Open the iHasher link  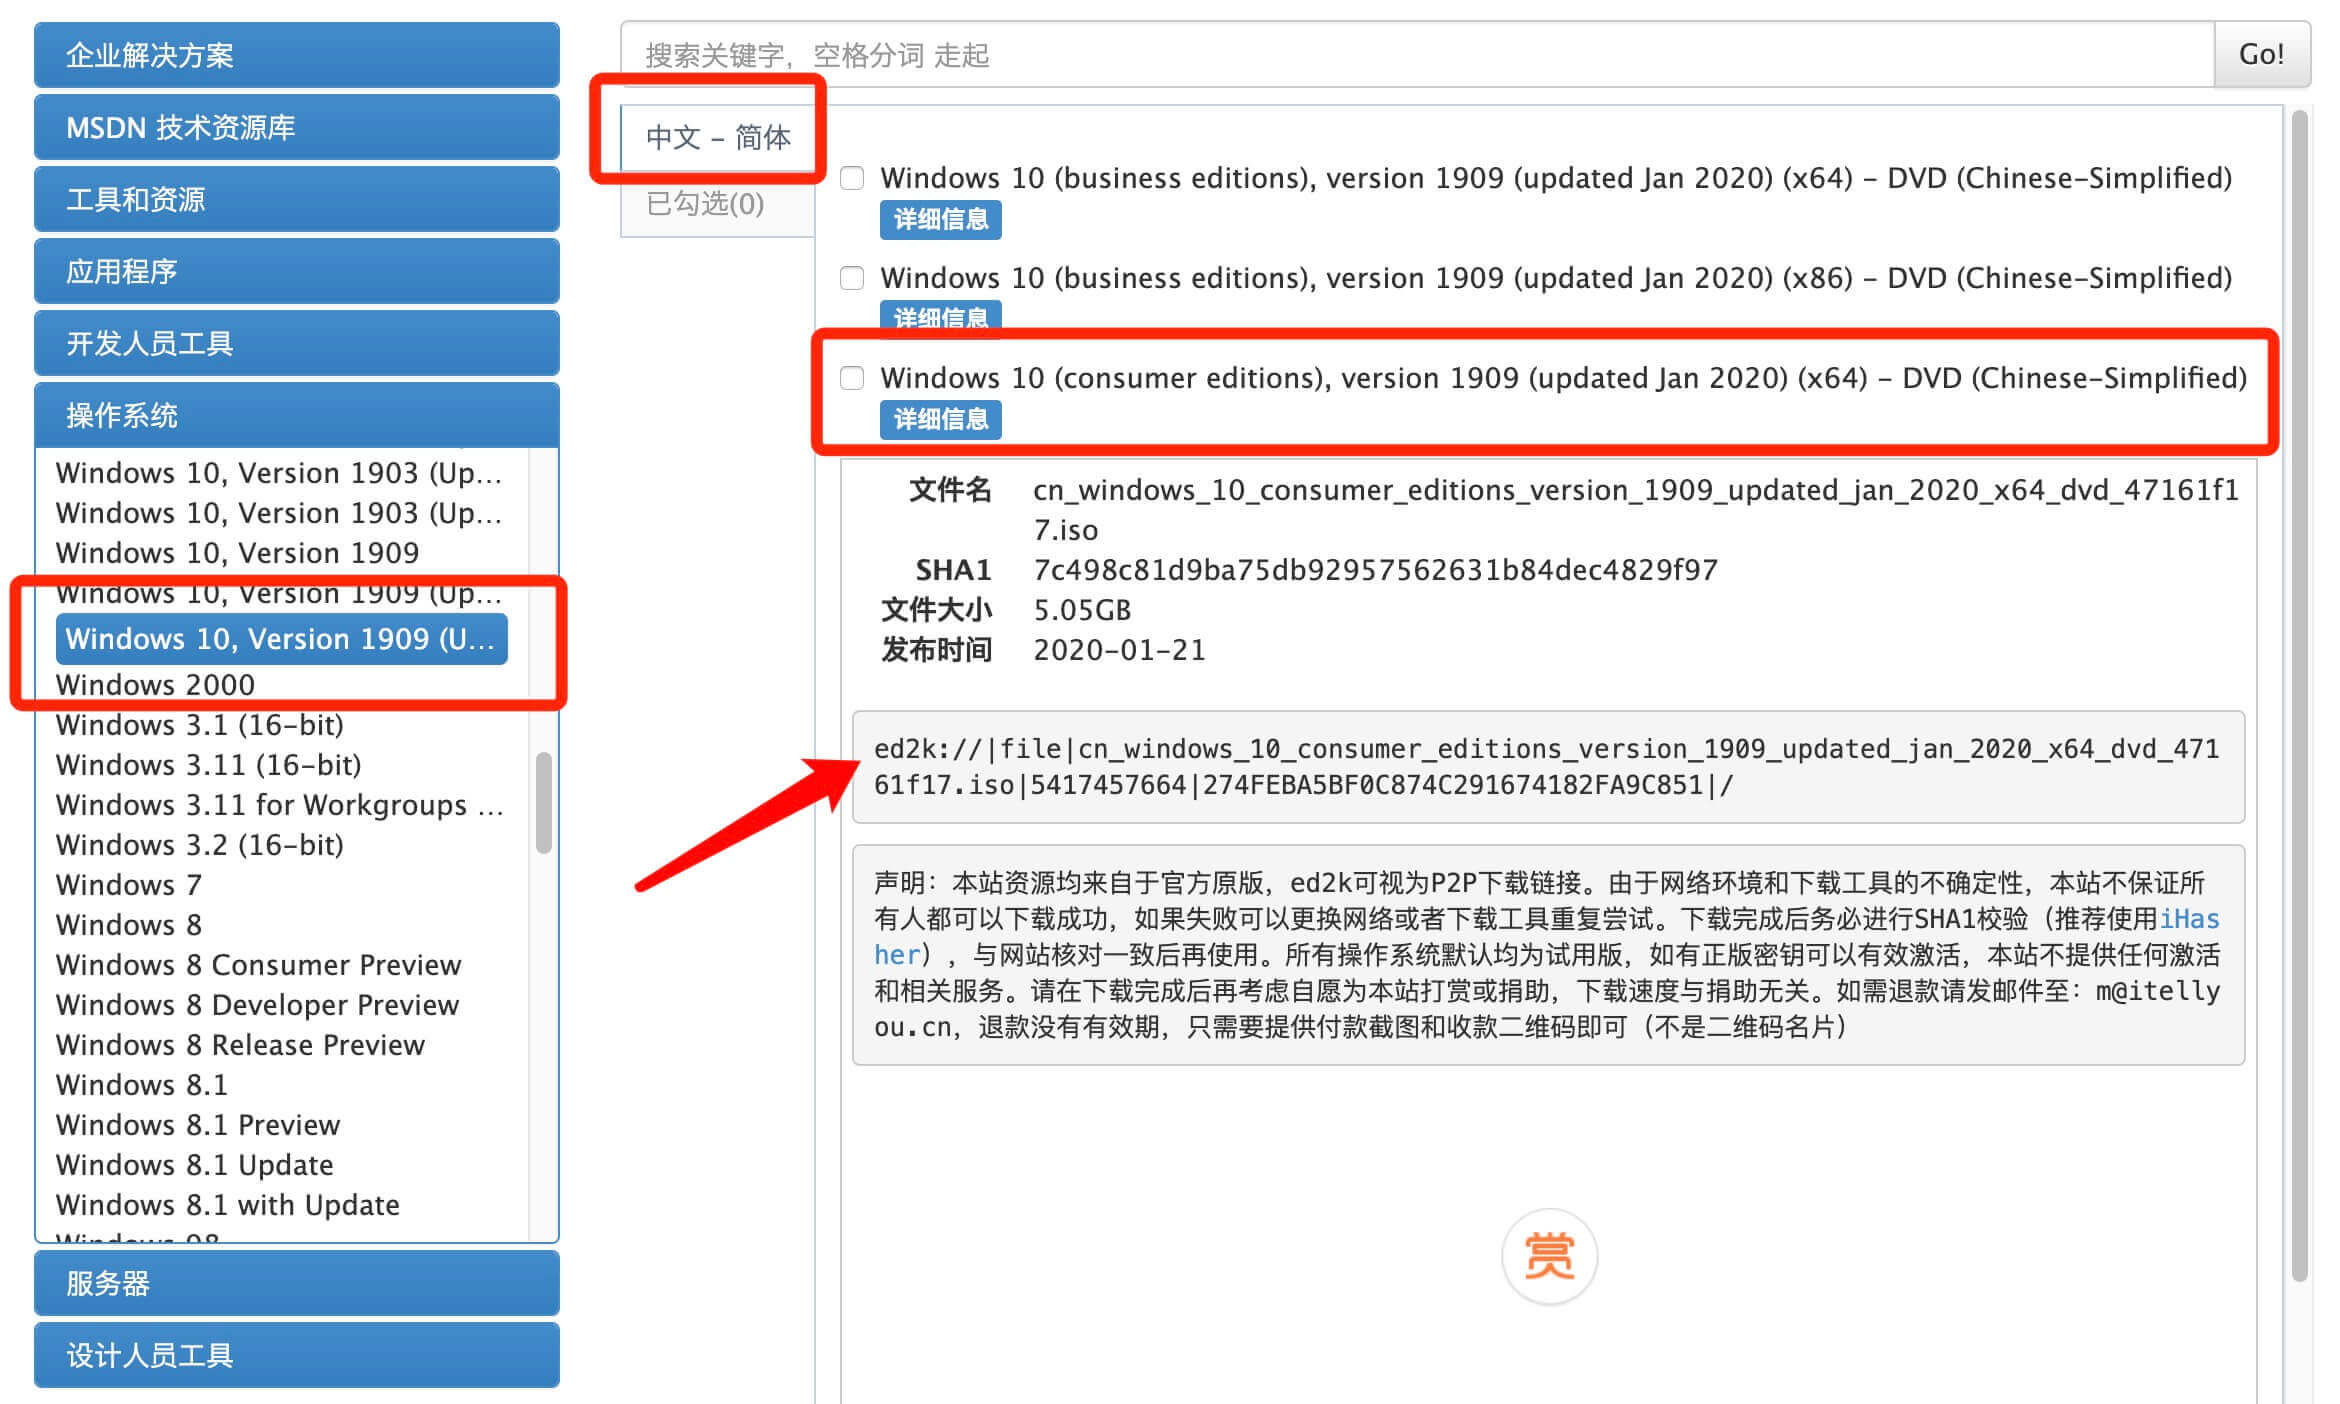pos(2188,919)
